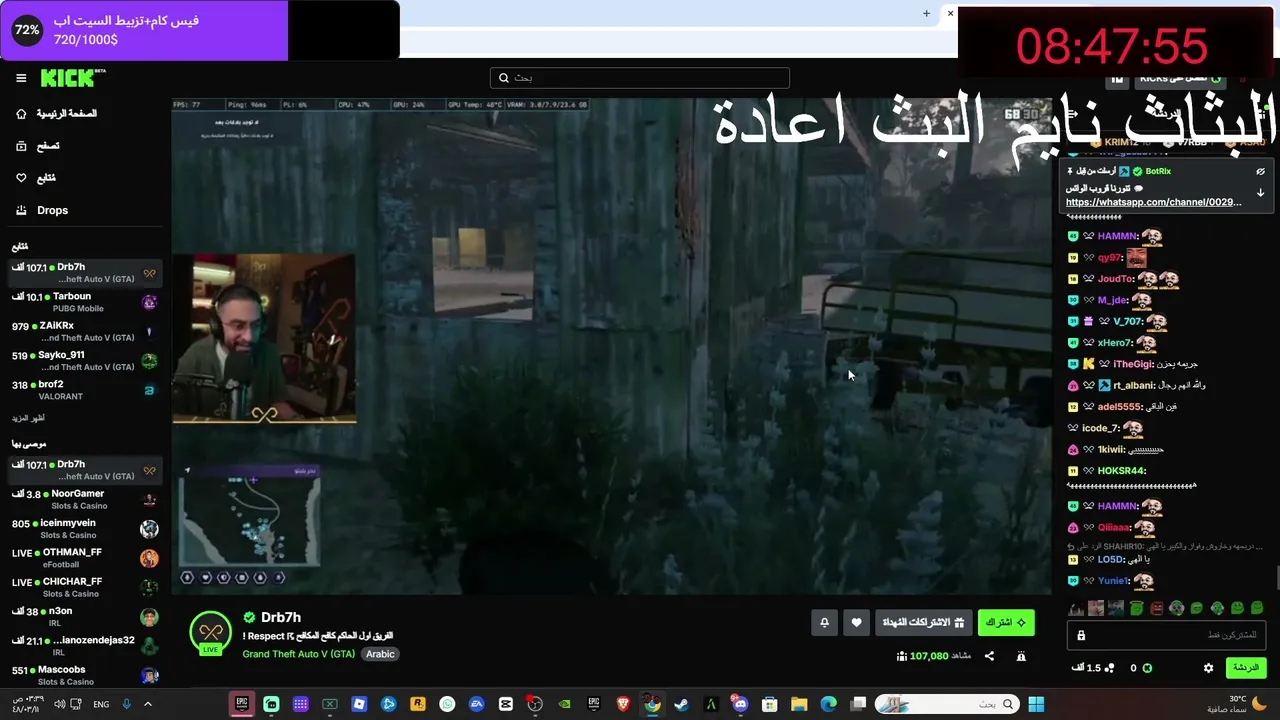
Task: Open the تصفح (Browse) sidebar item
Action: [x=38, y=146]
